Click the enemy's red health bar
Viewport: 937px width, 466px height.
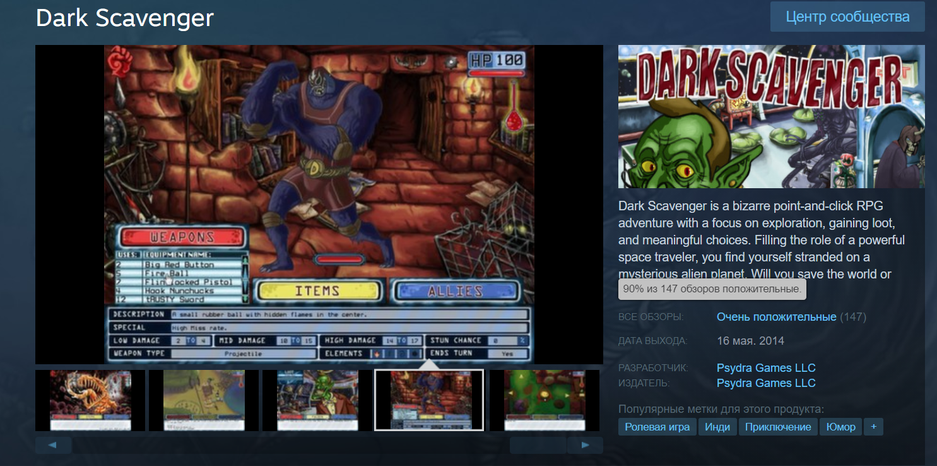[339, 259]
